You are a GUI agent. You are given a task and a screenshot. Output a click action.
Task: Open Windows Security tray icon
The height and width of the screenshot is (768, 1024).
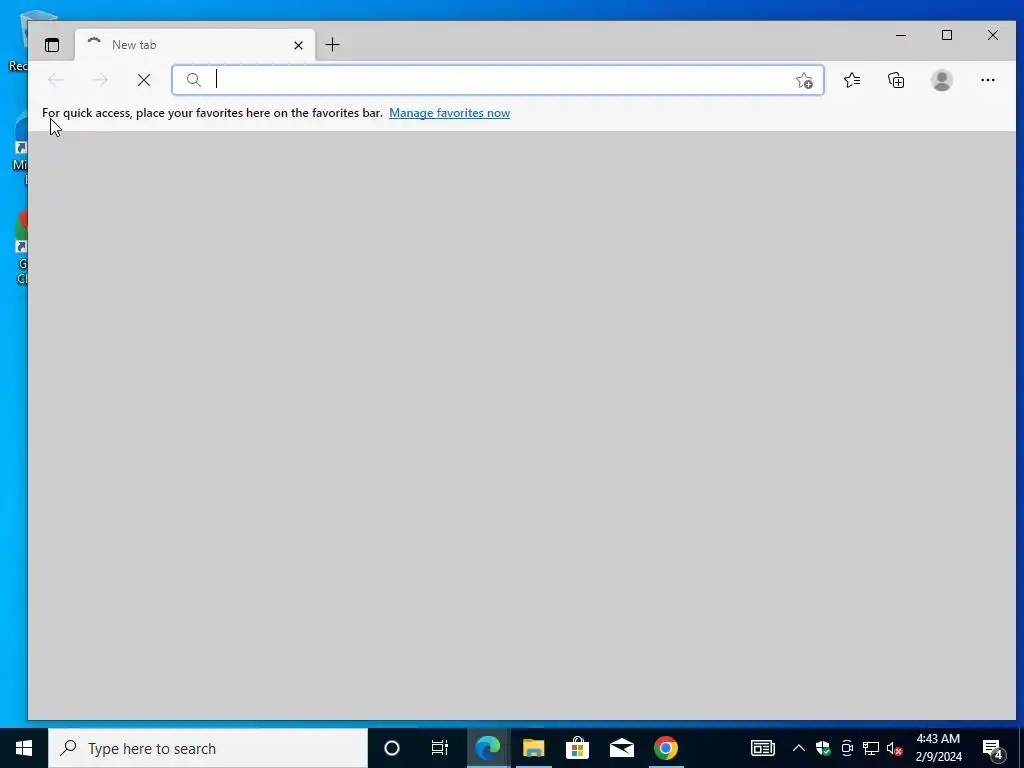pyautogui.click(x=823, y=748)
